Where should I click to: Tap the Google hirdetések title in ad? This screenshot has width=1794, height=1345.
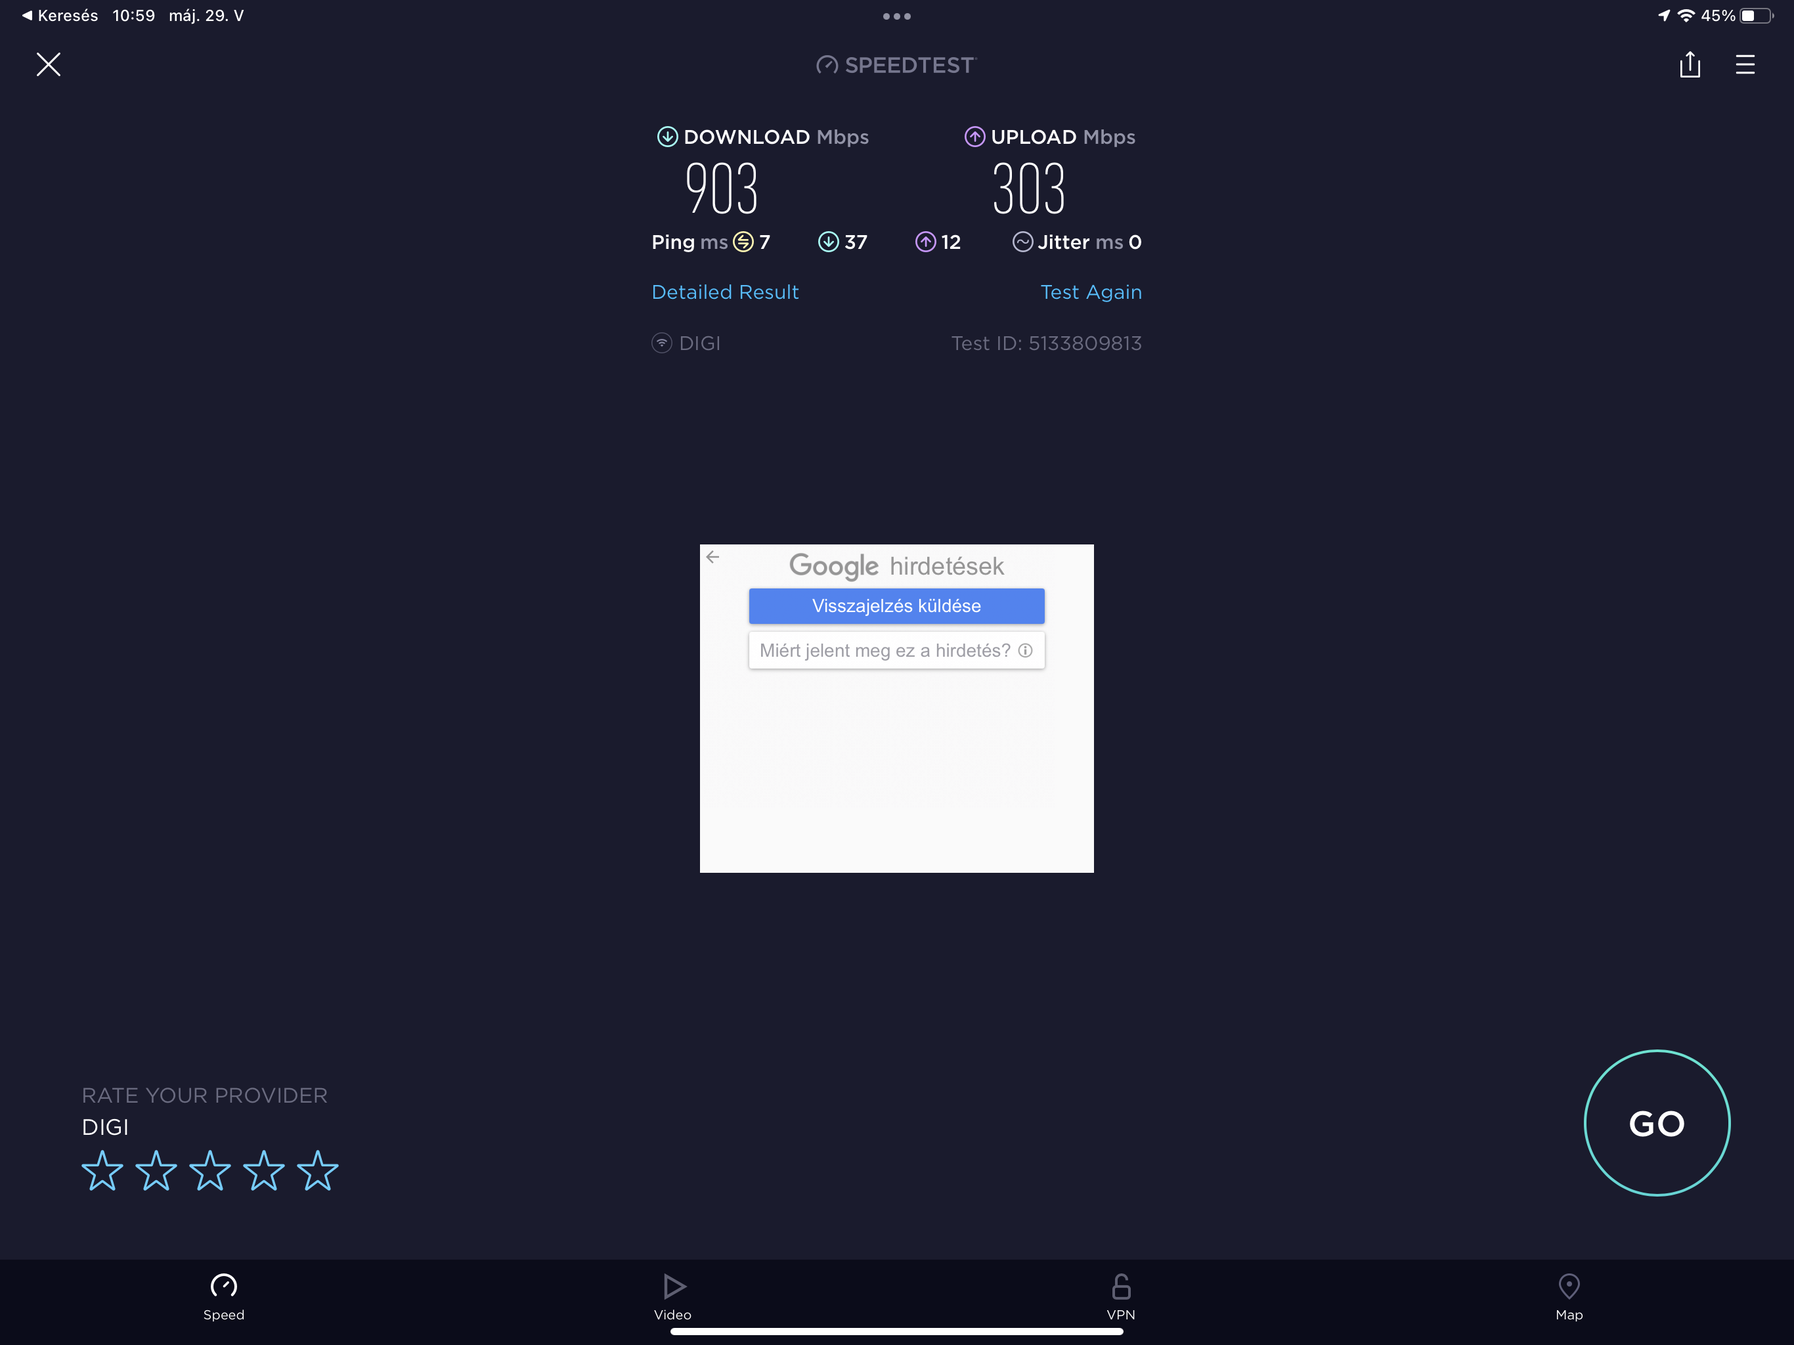tap(897, 566)
